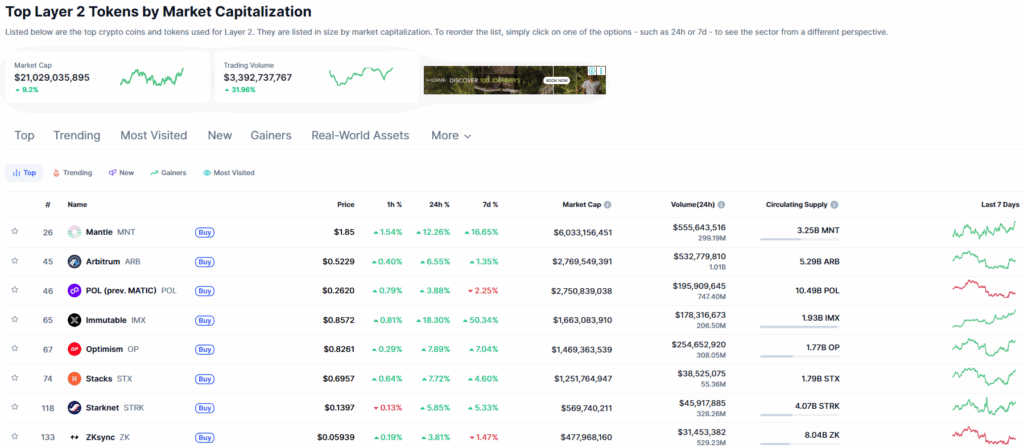Select the Gainers filter chip
The width and height of the screenshot is (1024, 448).
coord(168,172)
